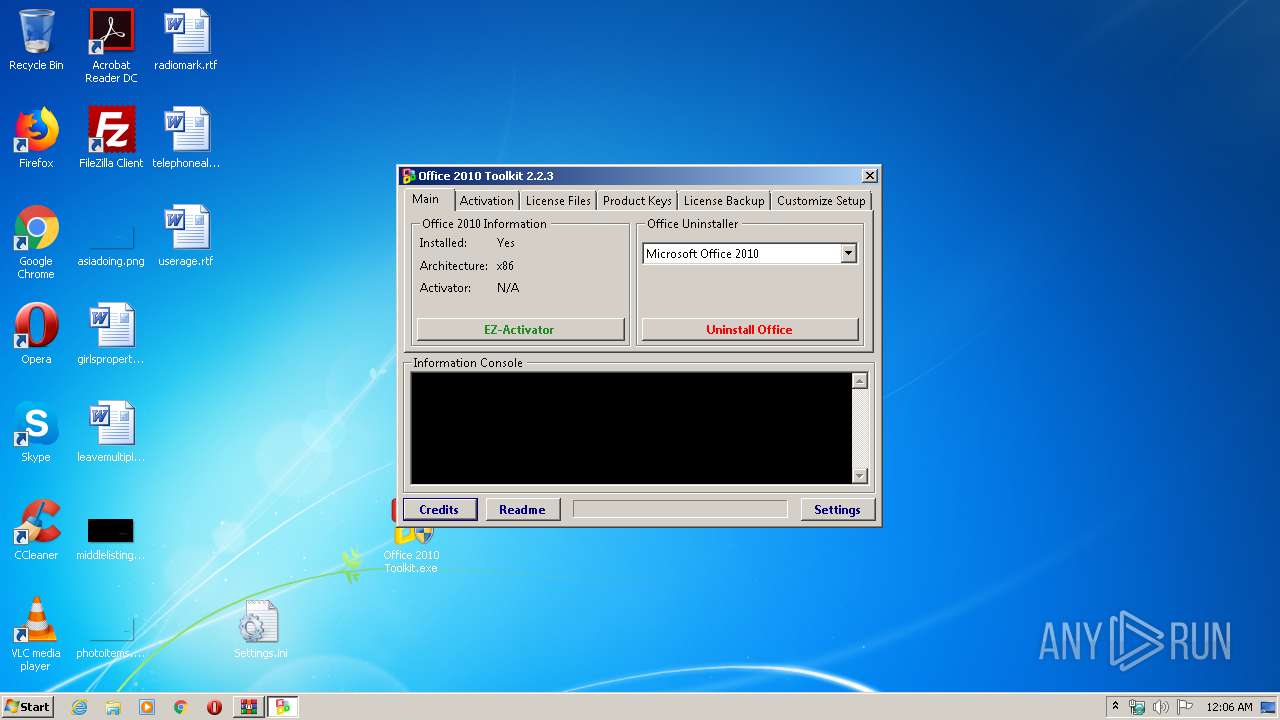
Task: Select radiomark.rtf file on desktop
Action: (186, 40)
